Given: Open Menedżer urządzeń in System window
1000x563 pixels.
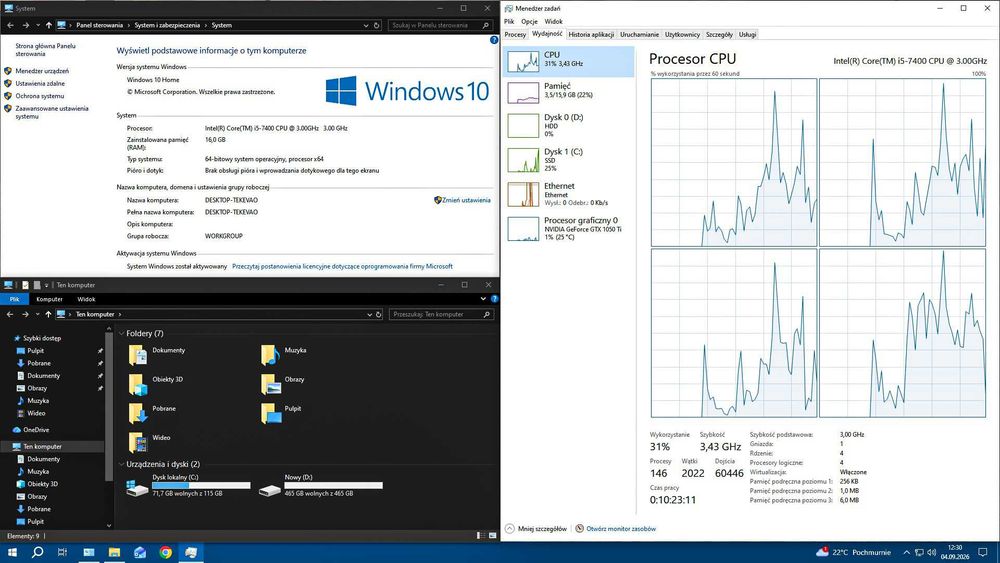Looking at the screenshot, I should [42, 71].
